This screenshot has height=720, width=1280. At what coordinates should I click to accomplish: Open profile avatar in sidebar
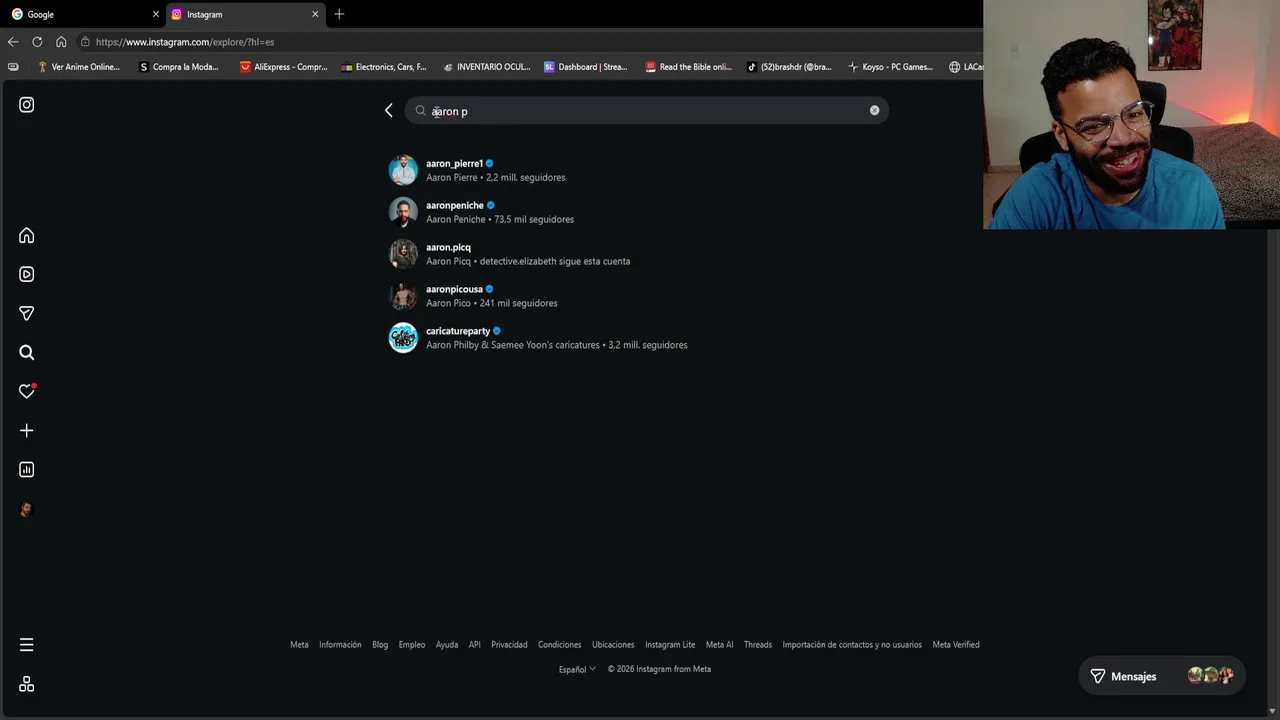pyautogui.click(x=27, y=509)
